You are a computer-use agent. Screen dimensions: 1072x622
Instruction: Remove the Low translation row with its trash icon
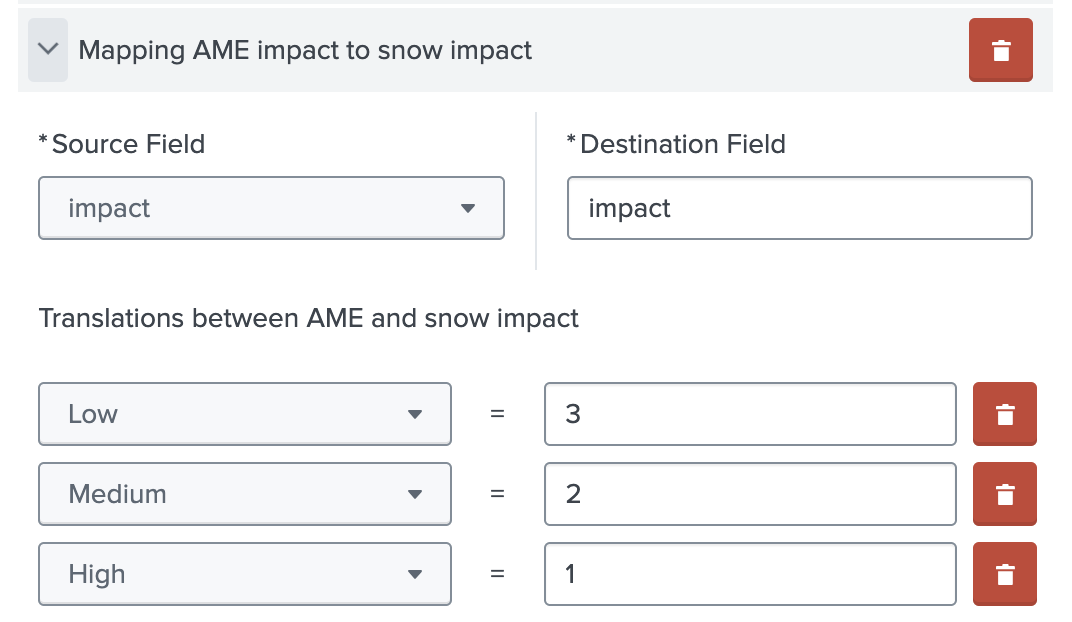pyautogui.click(x=1004, y=414)
